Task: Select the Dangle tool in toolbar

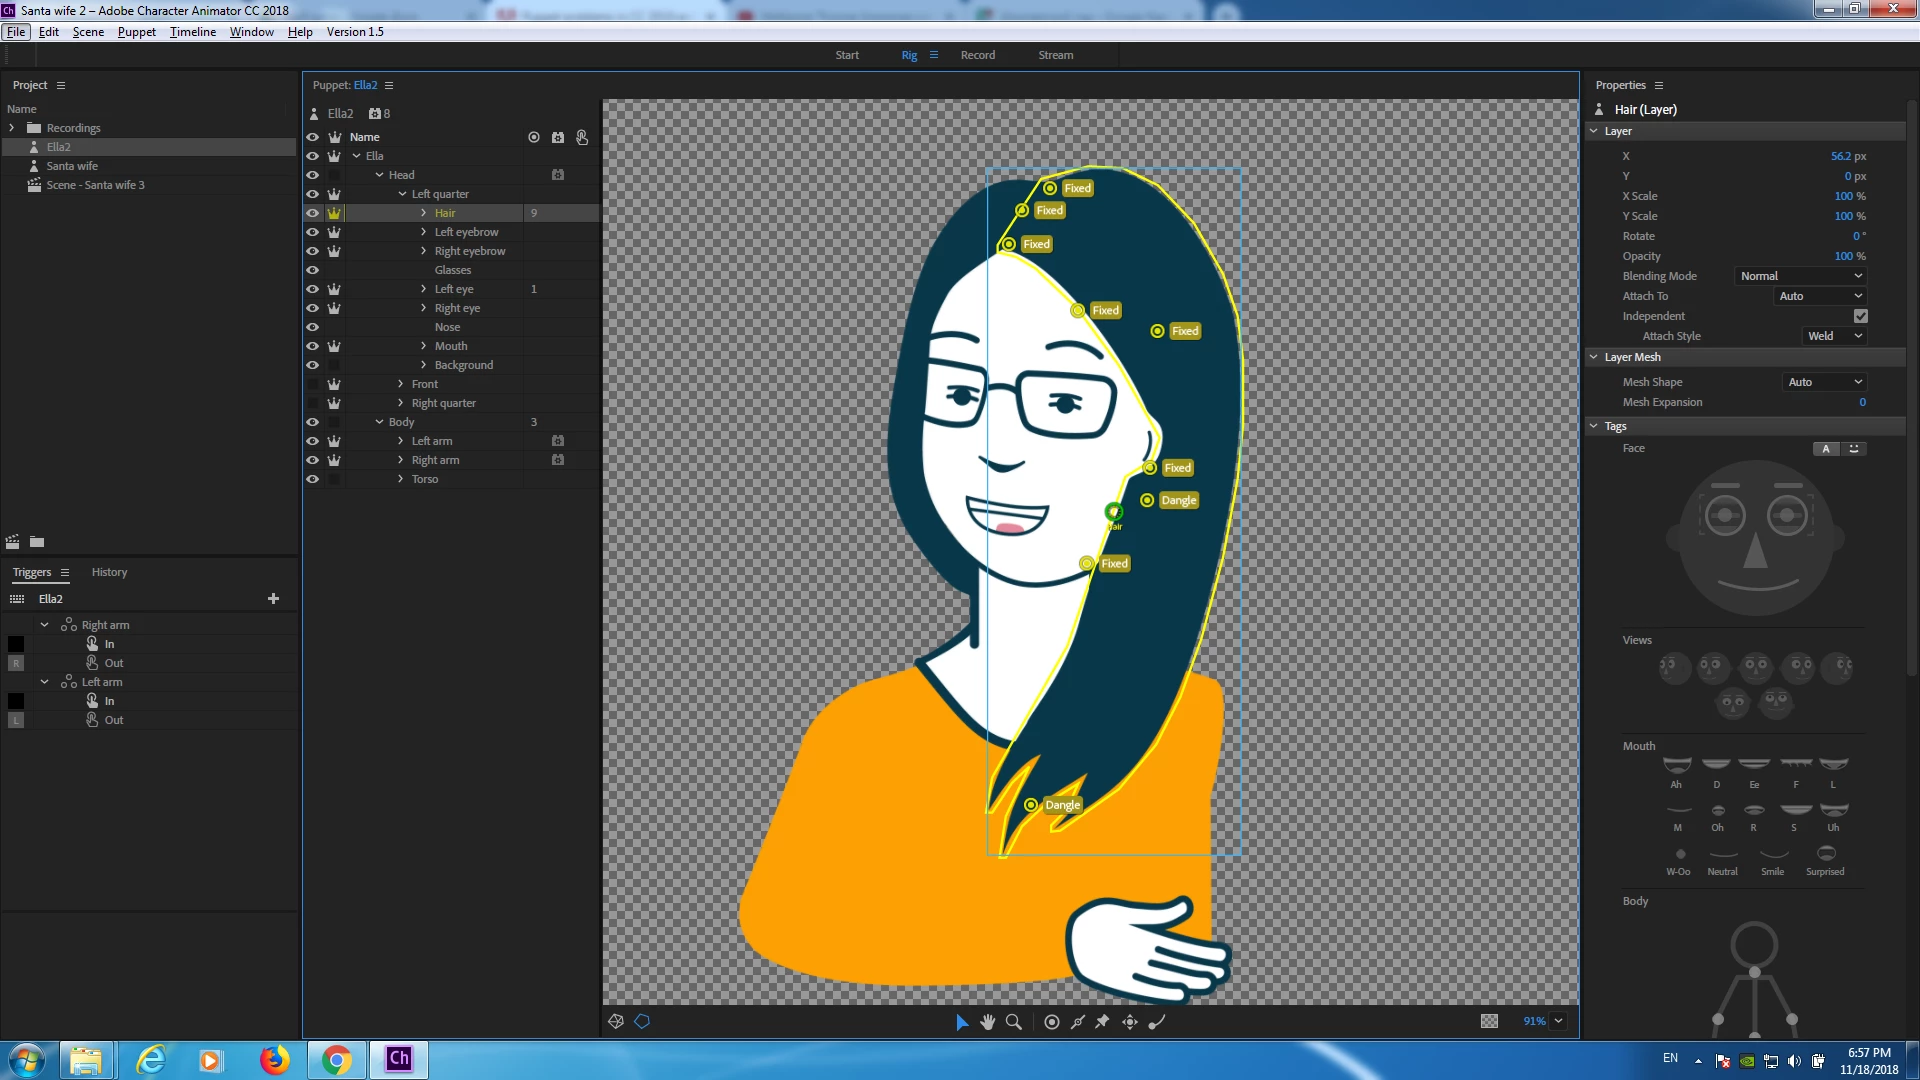Action: point(1157,1021)
